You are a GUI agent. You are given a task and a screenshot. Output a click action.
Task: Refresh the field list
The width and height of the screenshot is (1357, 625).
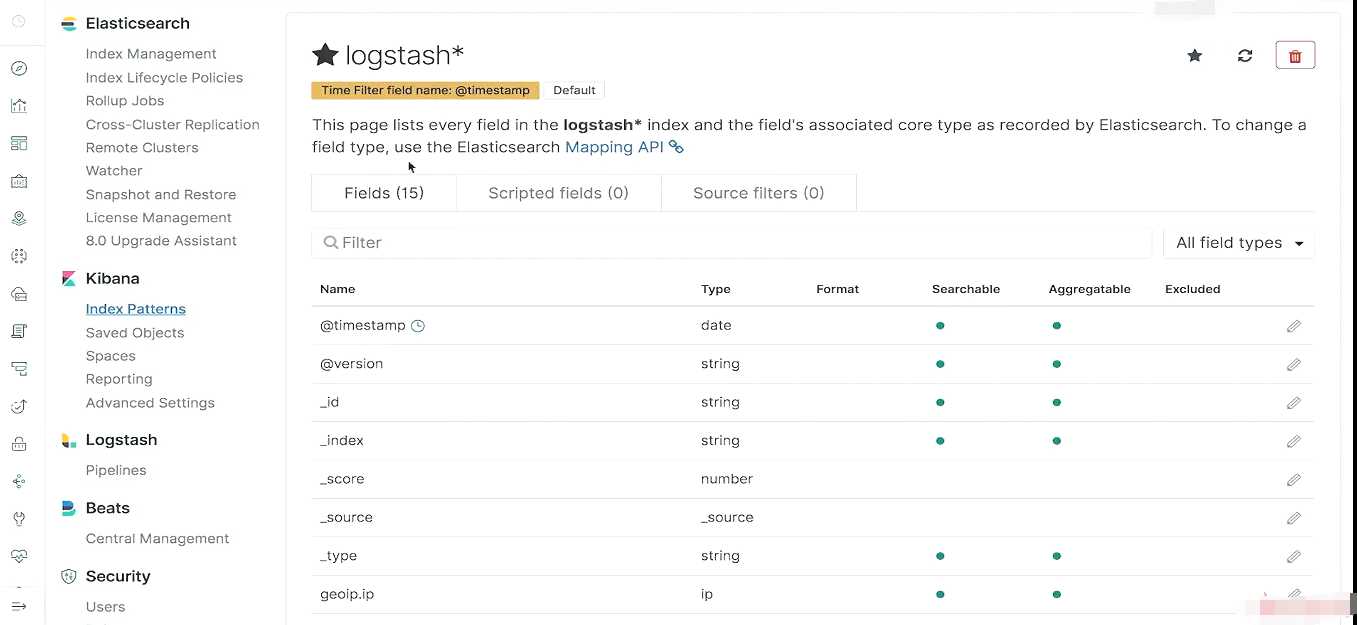coord(1245,56)
